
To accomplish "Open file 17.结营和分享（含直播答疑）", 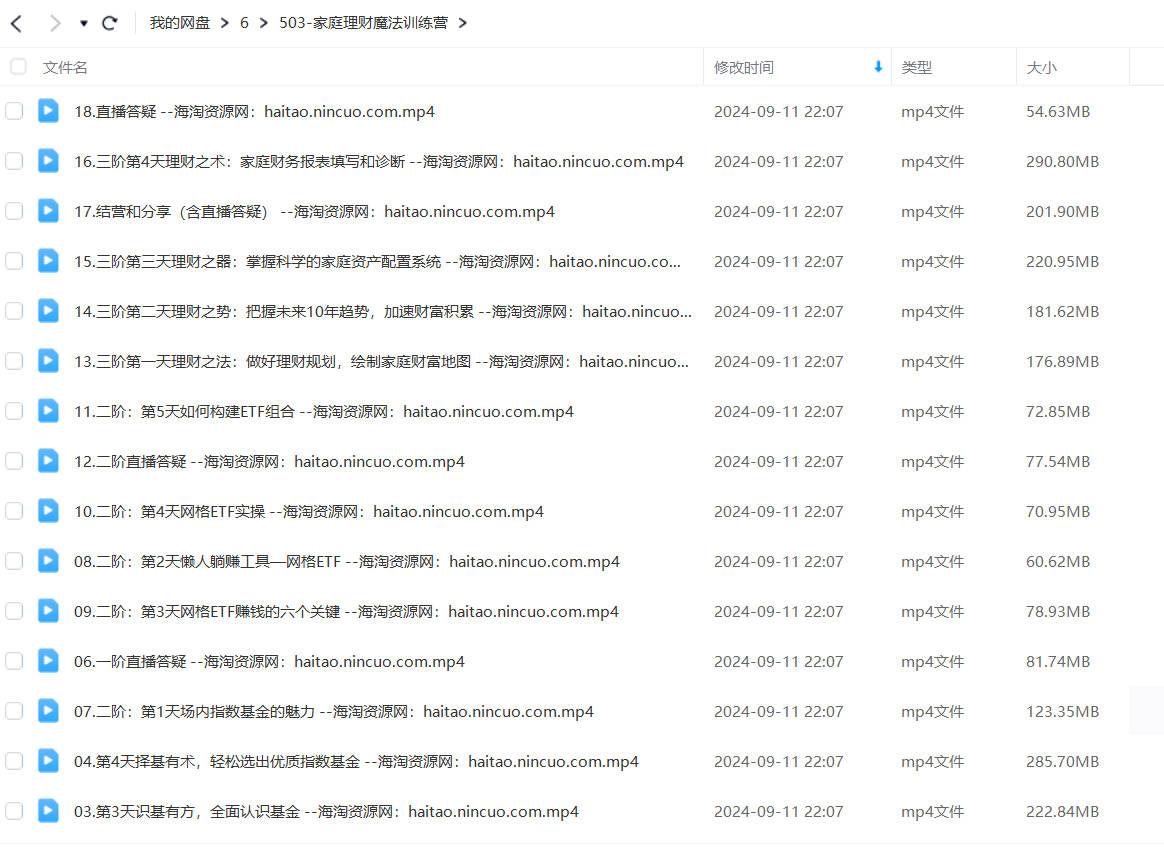I will click(x=314, y=212).
